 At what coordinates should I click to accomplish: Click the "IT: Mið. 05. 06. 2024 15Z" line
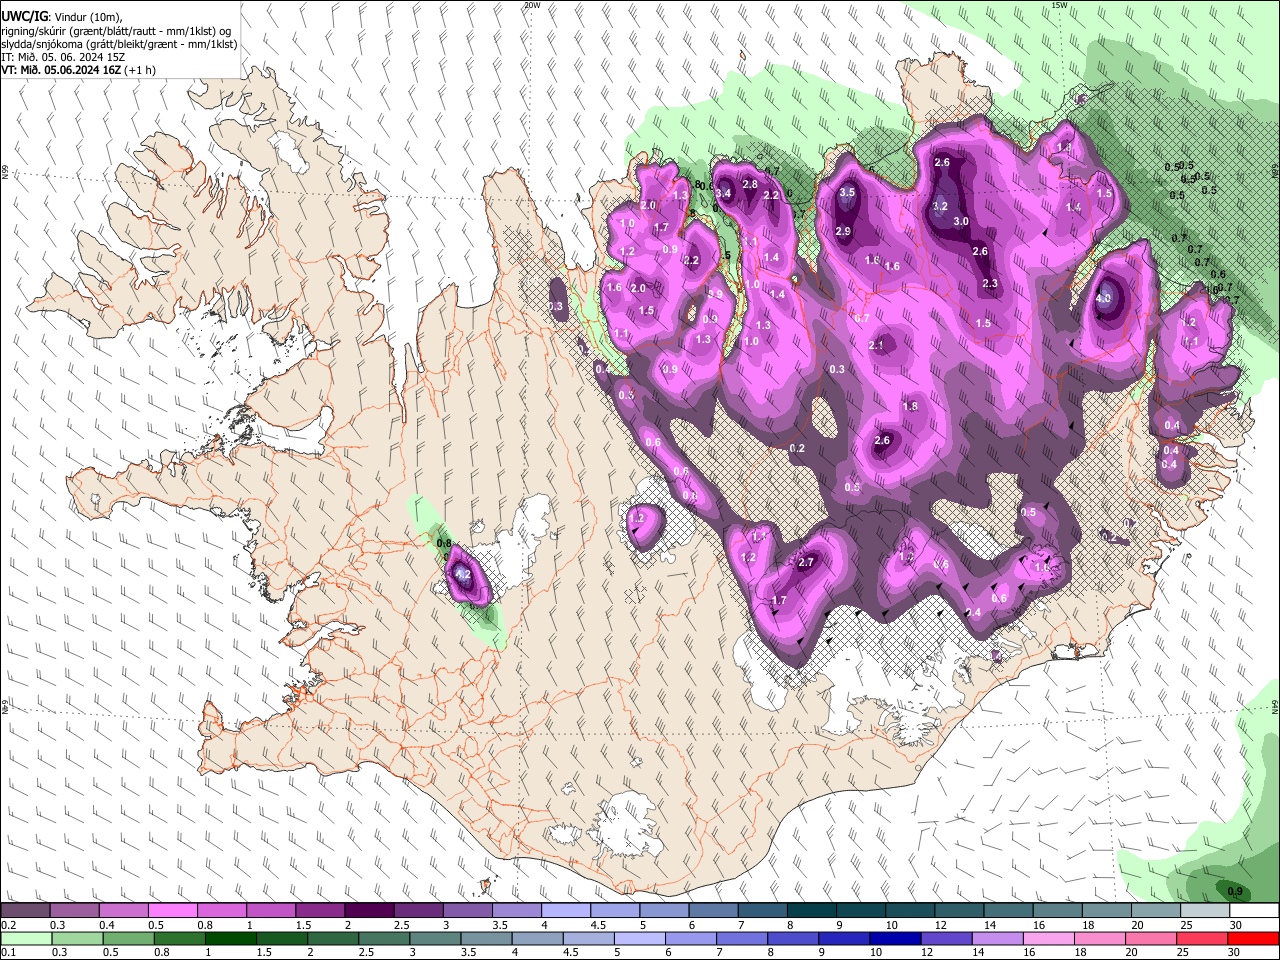62,57
